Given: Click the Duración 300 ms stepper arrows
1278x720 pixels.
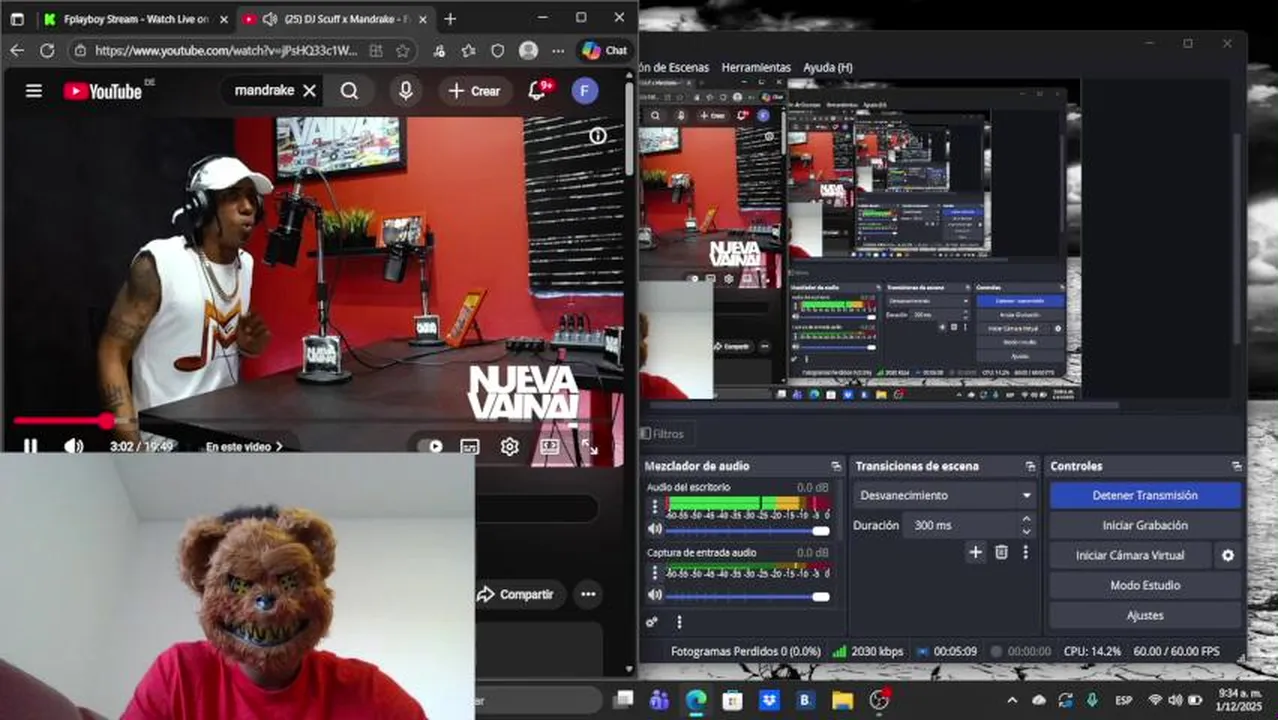Looking at the screenshot, I should [x=1026, y=525].
